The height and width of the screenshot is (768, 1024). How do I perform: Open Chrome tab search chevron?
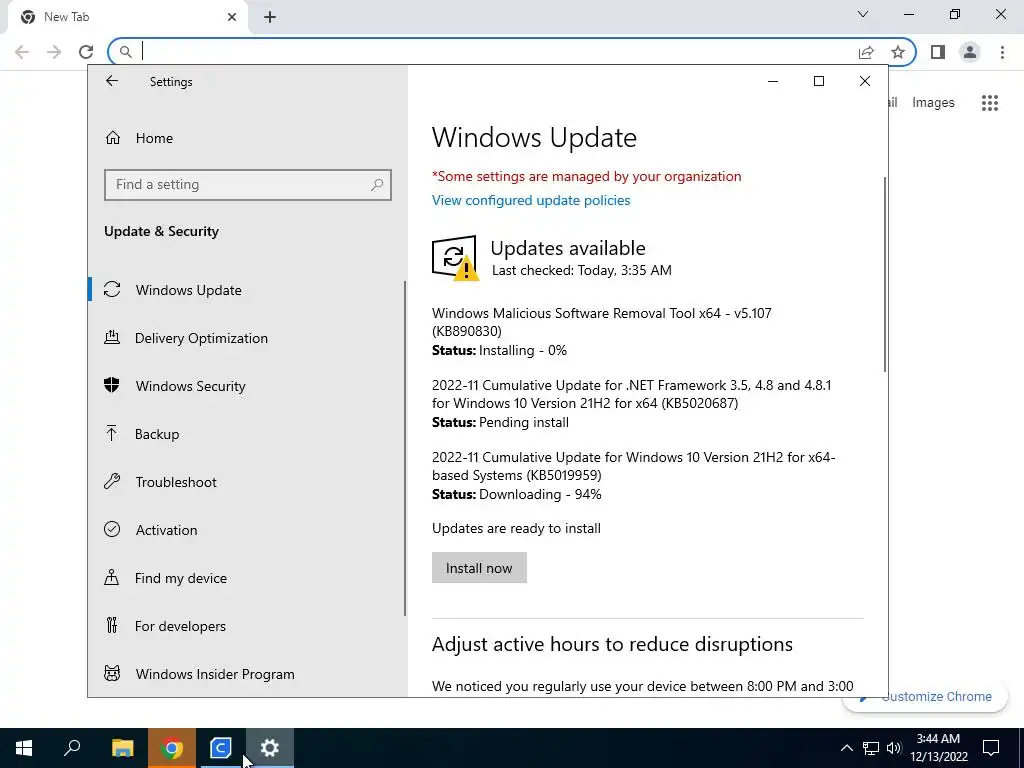pyautogui.click(x=863, y=14)
